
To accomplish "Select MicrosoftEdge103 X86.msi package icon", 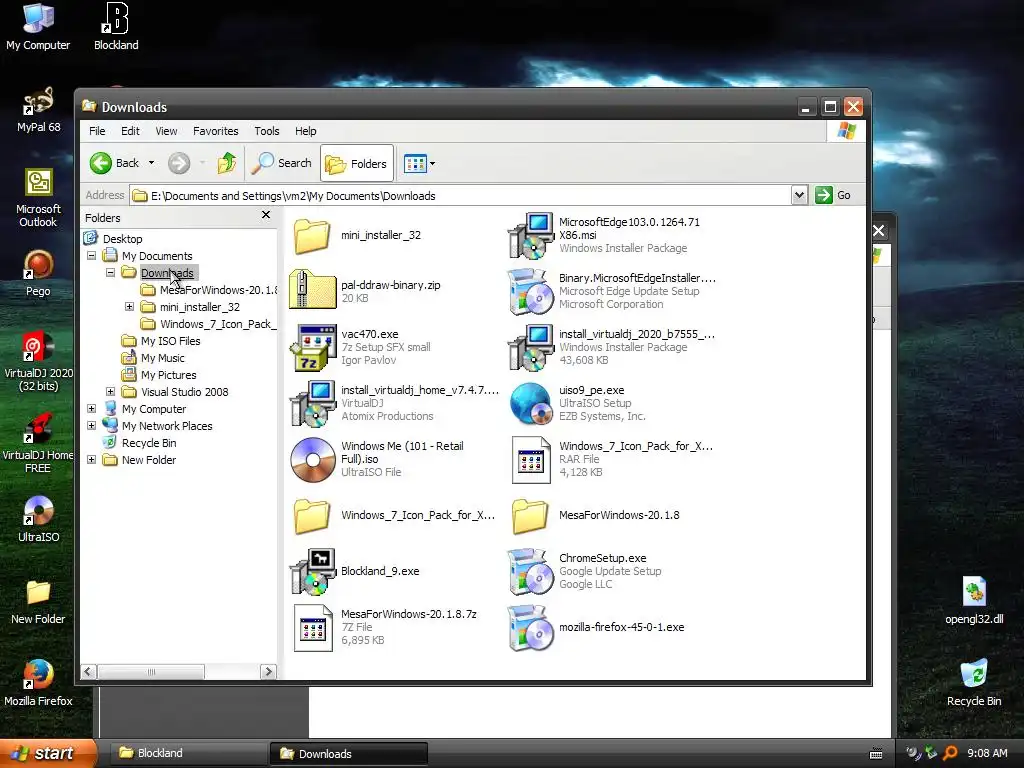I will 531,236.
